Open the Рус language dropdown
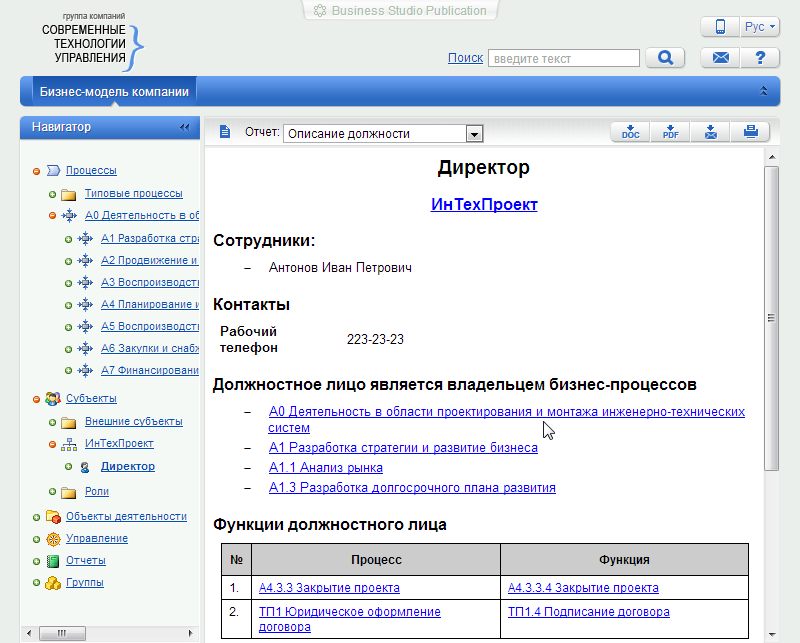This screenshot has height=643, width=800. coord(760,27)
